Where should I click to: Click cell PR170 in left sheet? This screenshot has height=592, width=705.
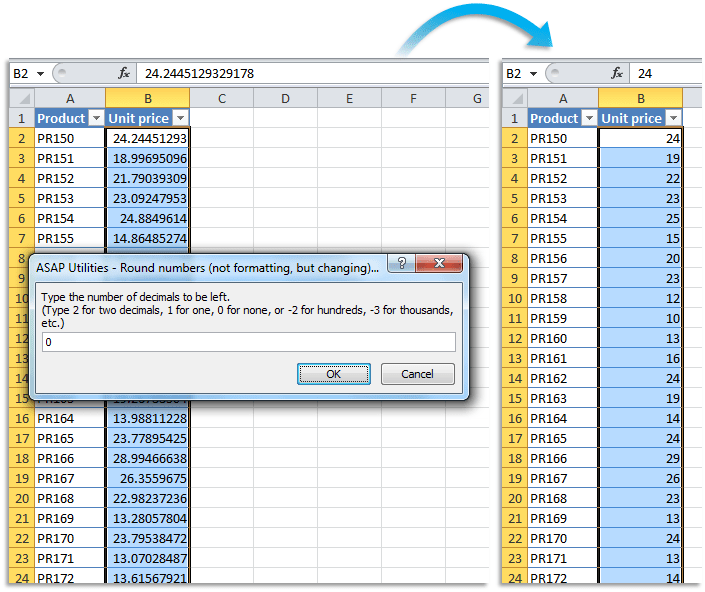(x=70, y=539)
